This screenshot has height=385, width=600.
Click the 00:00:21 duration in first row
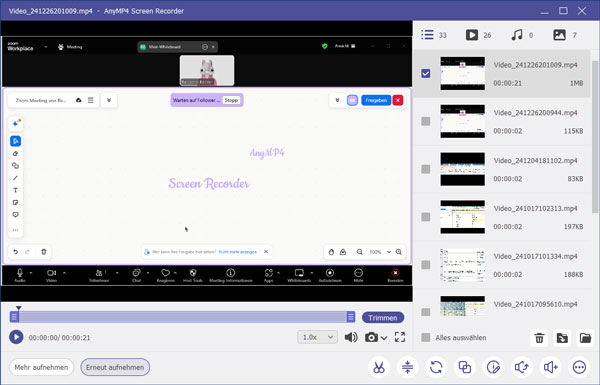pyautogui.click(x=507, y=83)
